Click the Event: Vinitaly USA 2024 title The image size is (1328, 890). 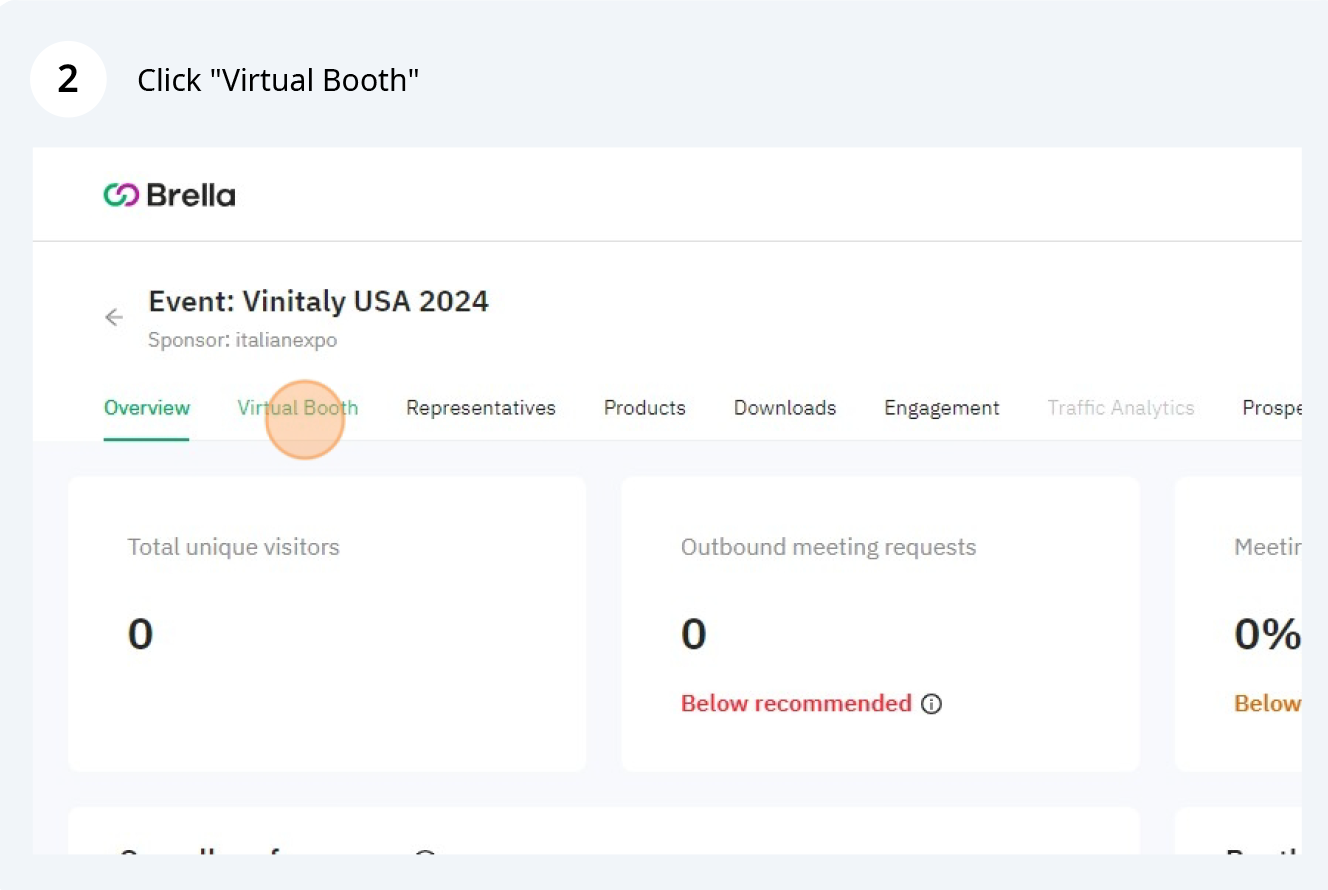click(319, 301)
